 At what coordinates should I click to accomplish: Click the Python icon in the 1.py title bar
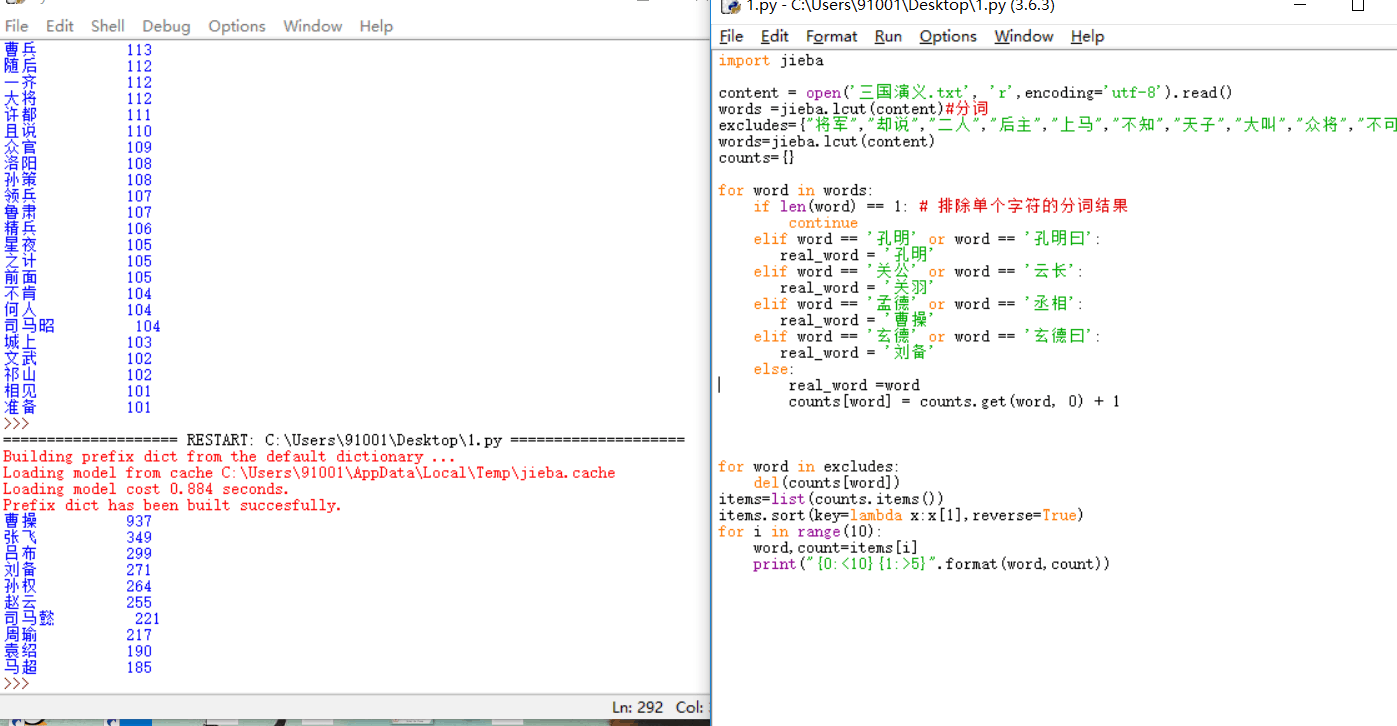tap(731, 6)
